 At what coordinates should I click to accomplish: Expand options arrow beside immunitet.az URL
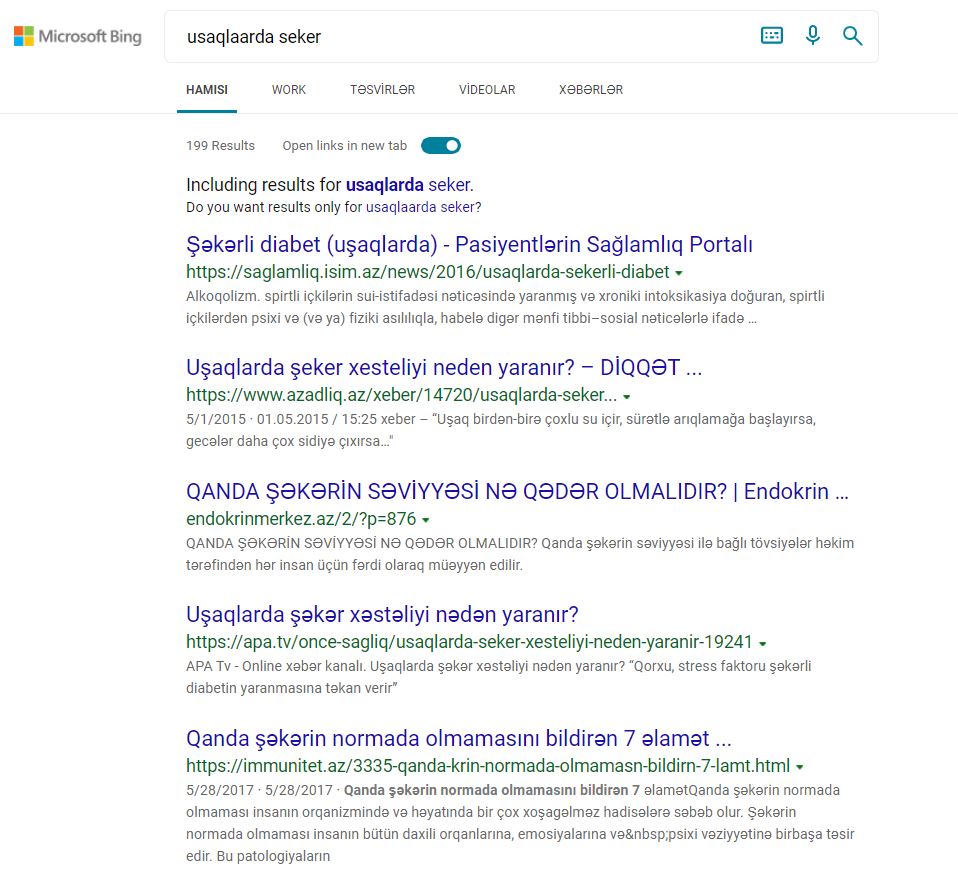click(x=799, y=766)
